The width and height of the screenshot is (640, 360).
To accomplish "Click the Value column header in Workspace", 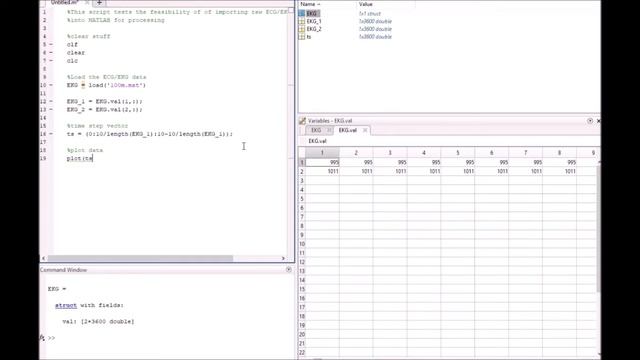I will pos(366,4).
